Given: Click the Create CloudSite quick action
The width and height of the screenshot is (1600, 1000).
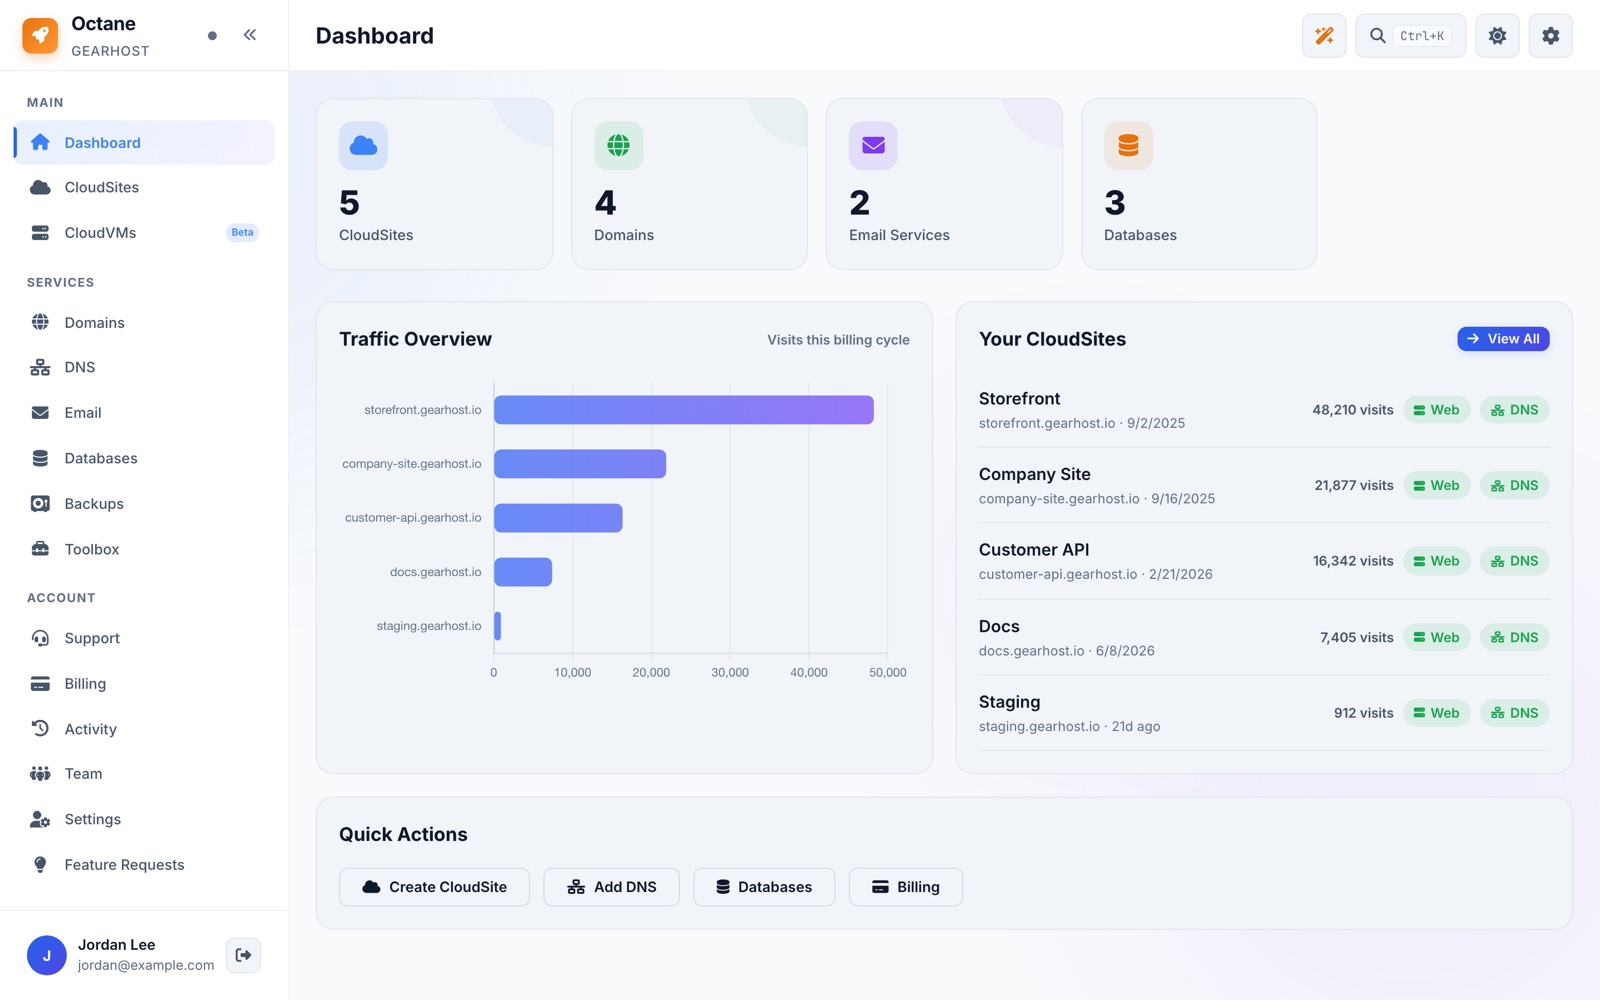Looking at the screenshot, I should (x=434, y=887).
